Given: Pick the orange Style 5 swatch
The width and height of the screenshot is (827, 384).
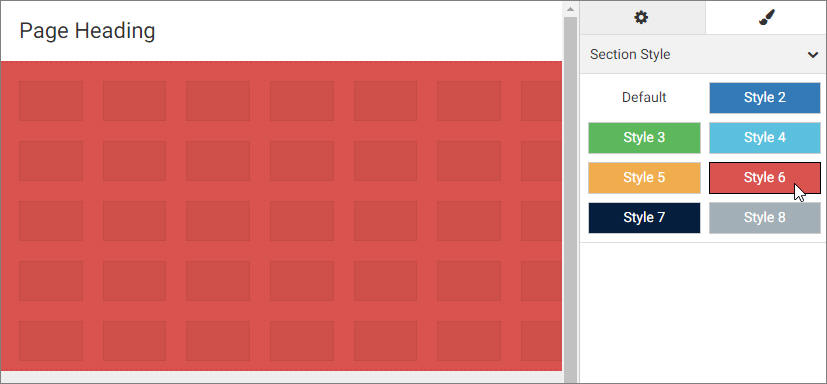Looking at the screenshot, I should click(x=644, y=178).
